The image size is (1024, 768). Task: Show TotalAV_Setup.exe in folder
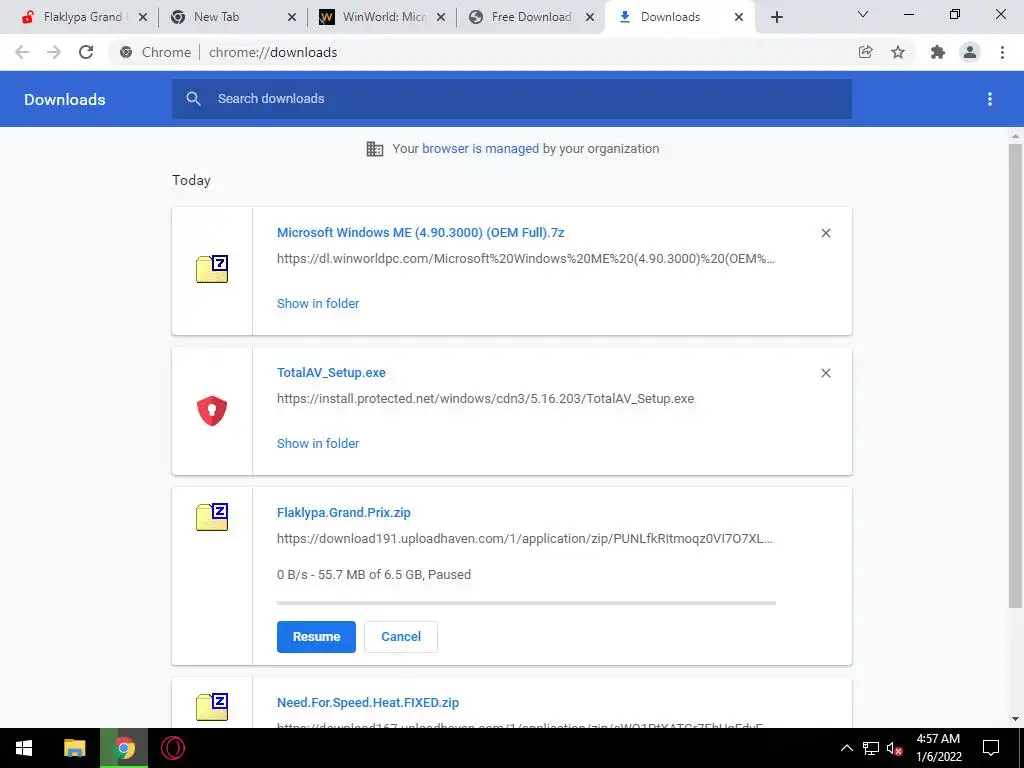[x=318, y=443]
